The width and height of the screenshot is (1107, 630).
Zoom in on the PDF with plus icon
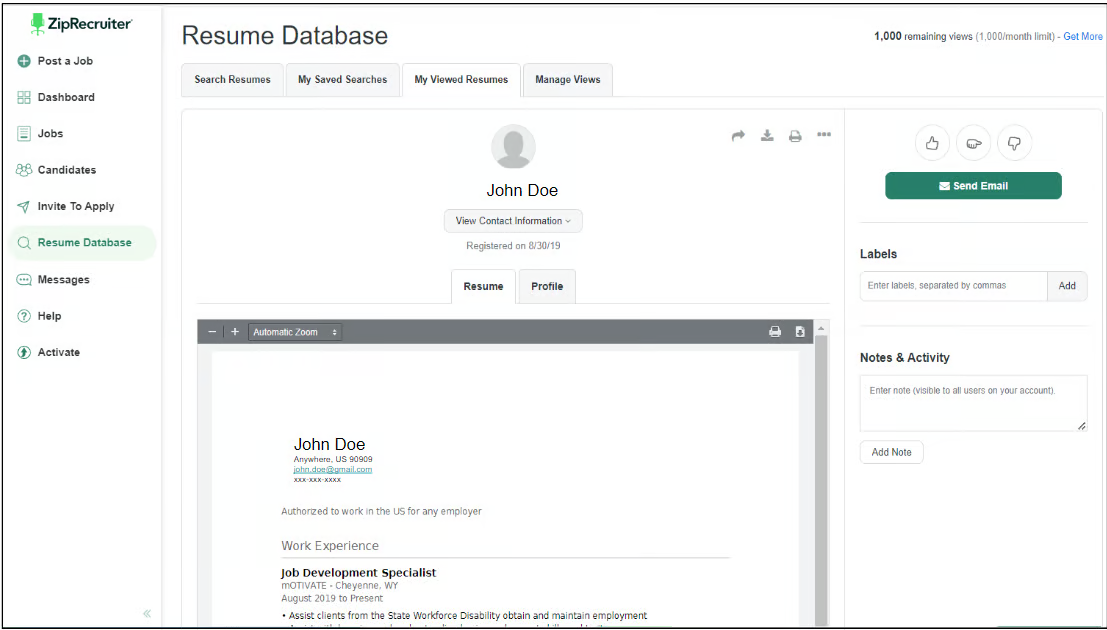tap(235, 332)
